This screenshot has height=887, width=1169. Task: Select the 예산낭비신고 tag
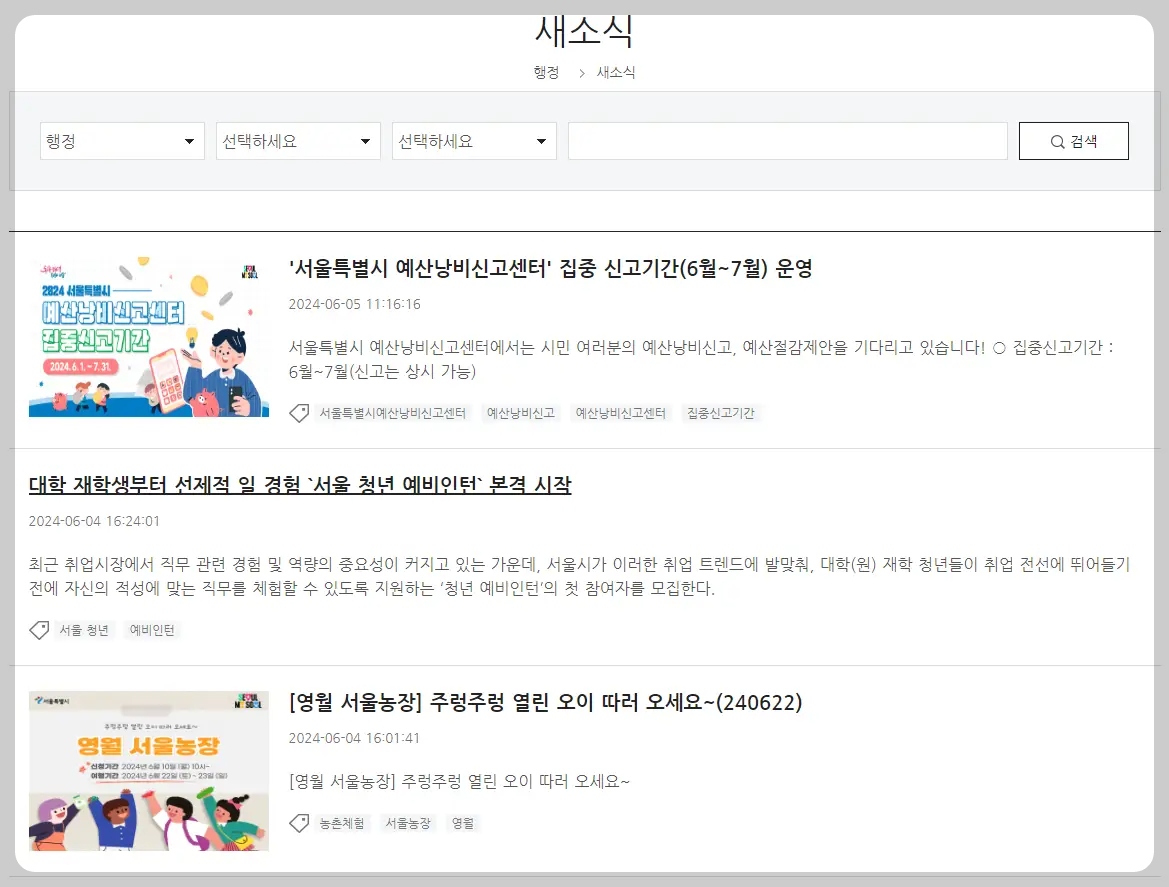point(521,412)
